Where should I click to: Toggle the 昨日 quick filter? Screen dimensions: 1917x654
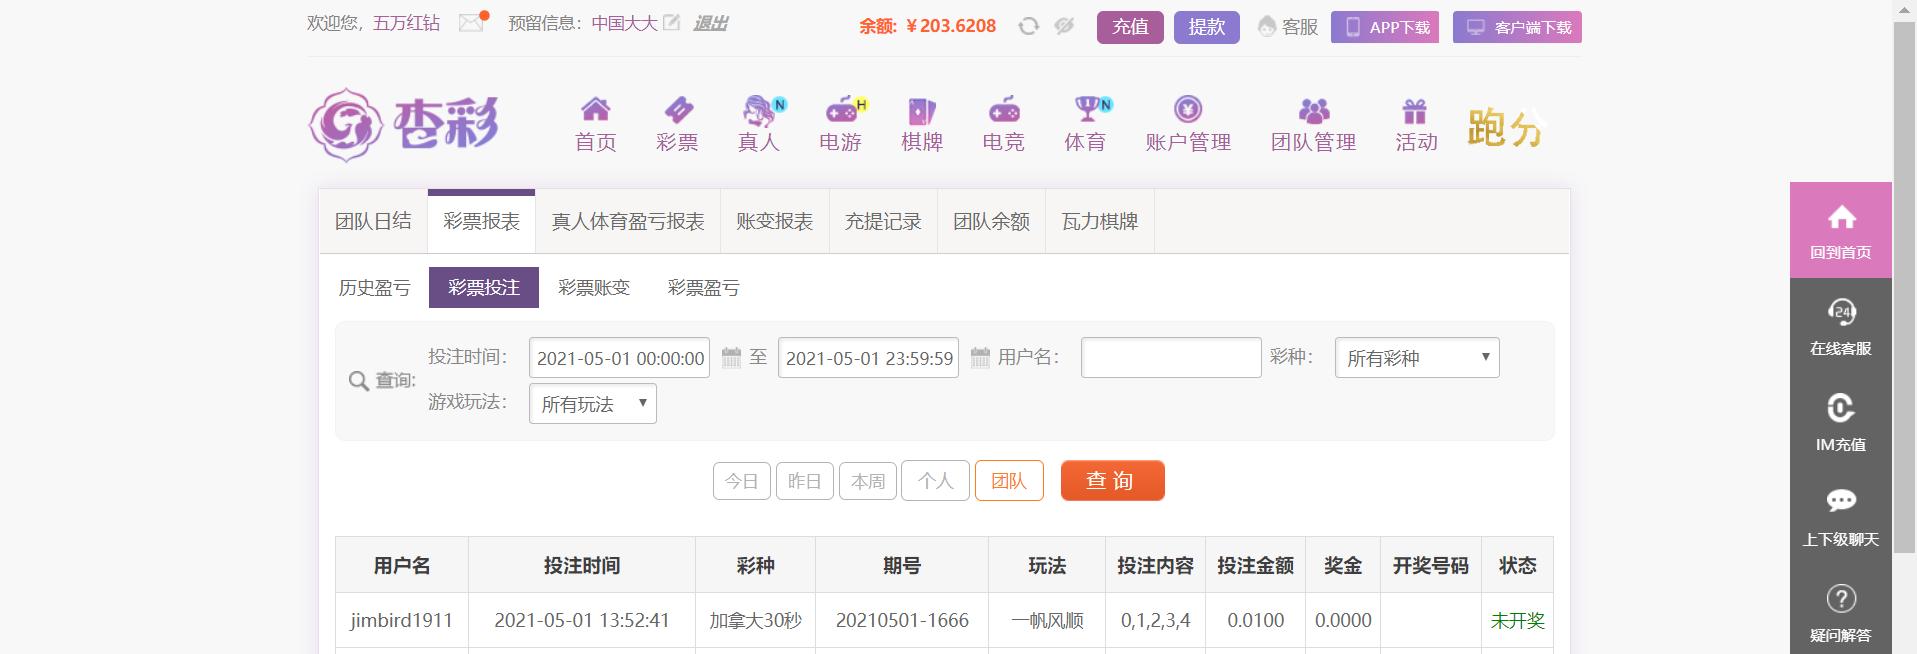pos(805,481)
